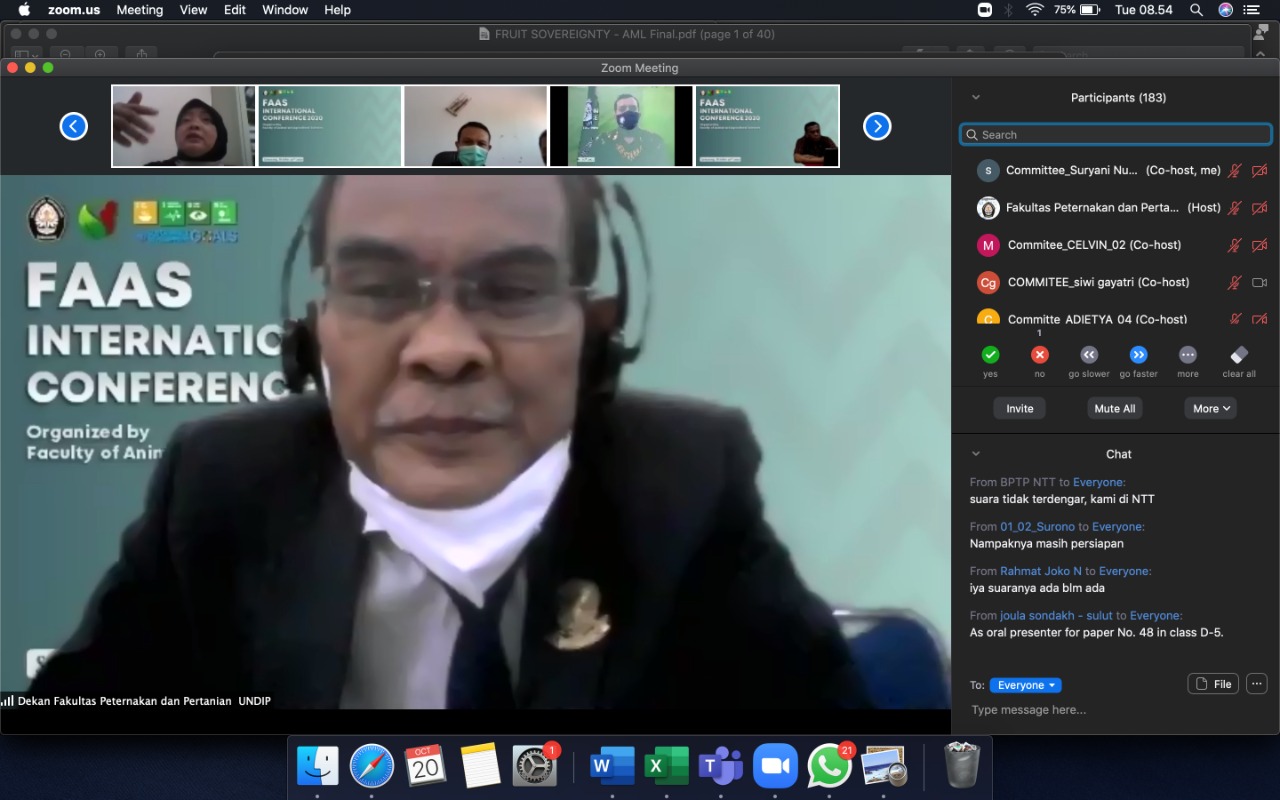
Task: Open the 'Everyone' recipient dropdown
Action: [x=1025, y=685]
